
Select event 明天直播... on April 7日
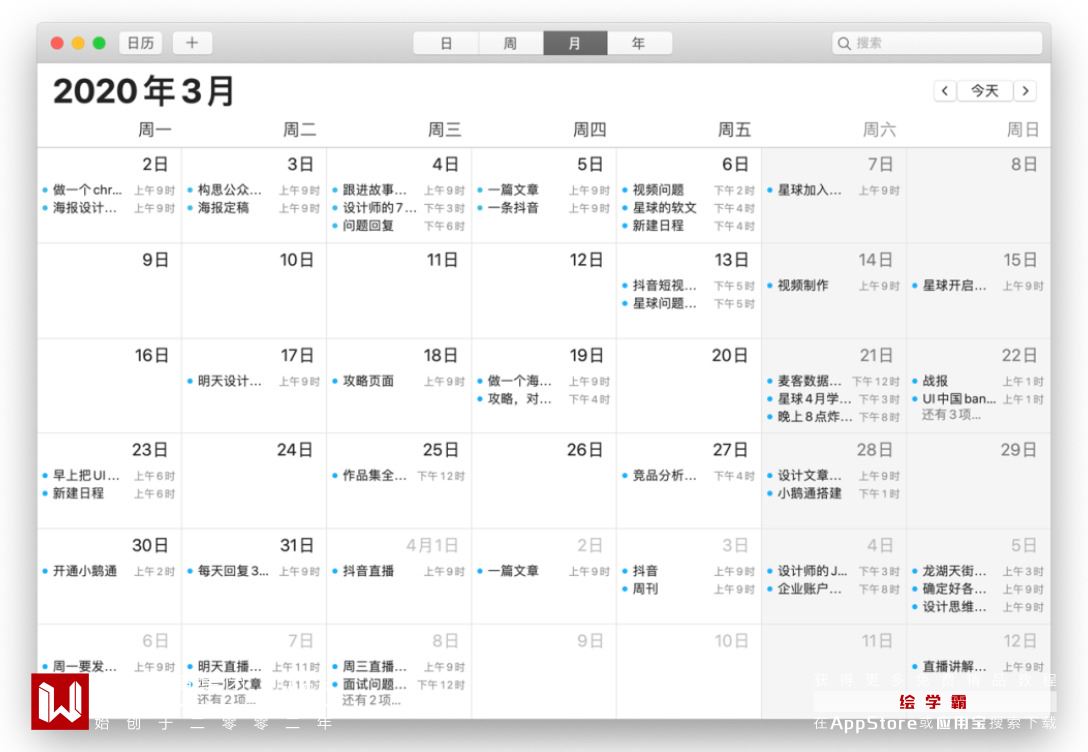[x=254, y=667]
